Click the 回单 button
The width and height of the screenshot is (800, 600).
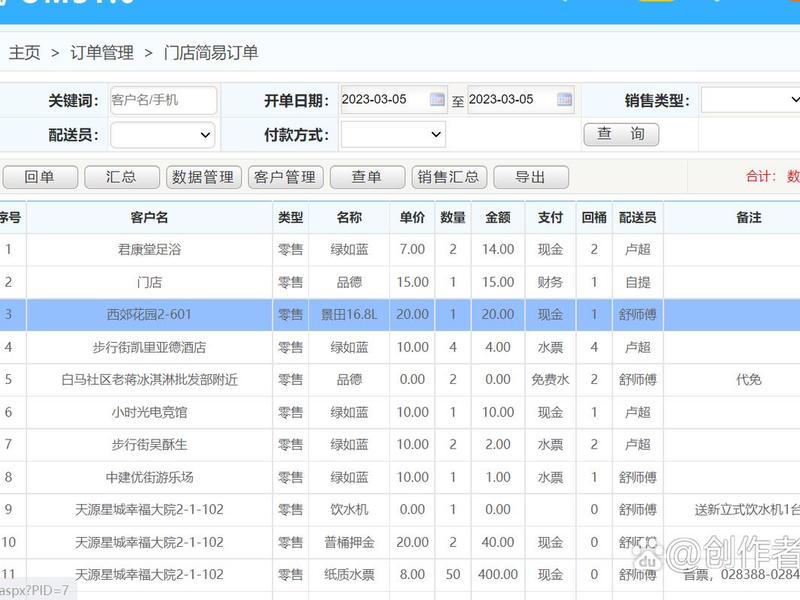tap(40, 177)
